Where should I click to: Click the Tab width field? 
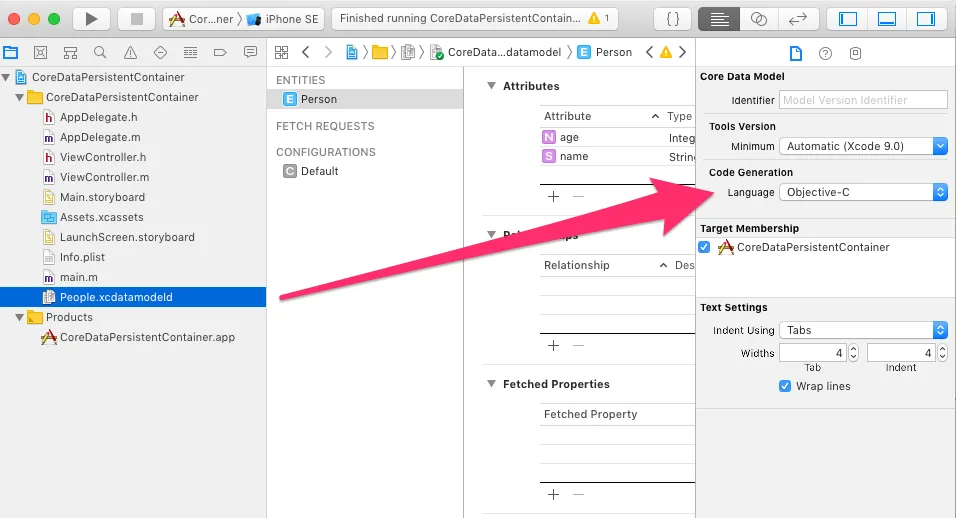[813, 353]
